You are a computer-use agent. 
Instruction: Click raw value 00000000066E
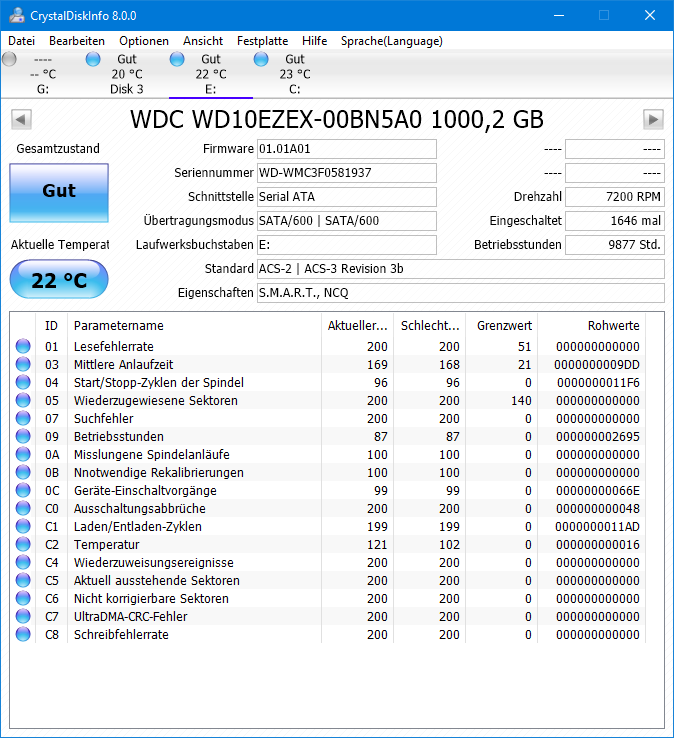pos(597,491)
